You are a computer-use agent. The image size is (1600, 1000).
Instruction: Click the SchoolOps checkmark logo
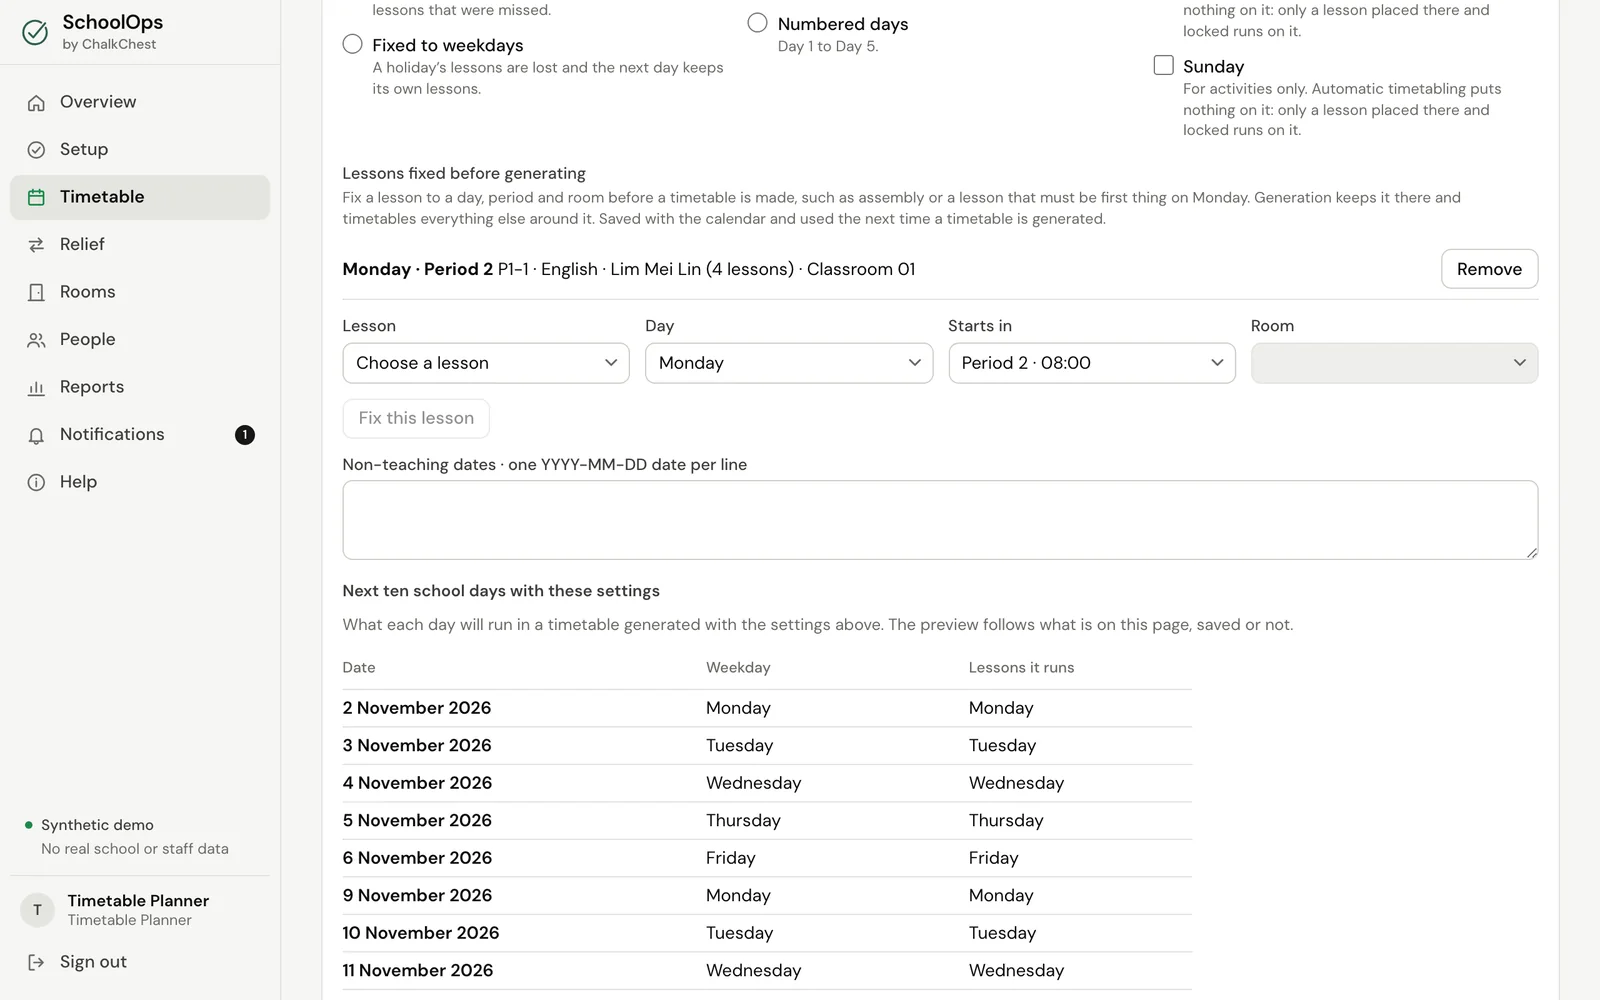(35, 32)
